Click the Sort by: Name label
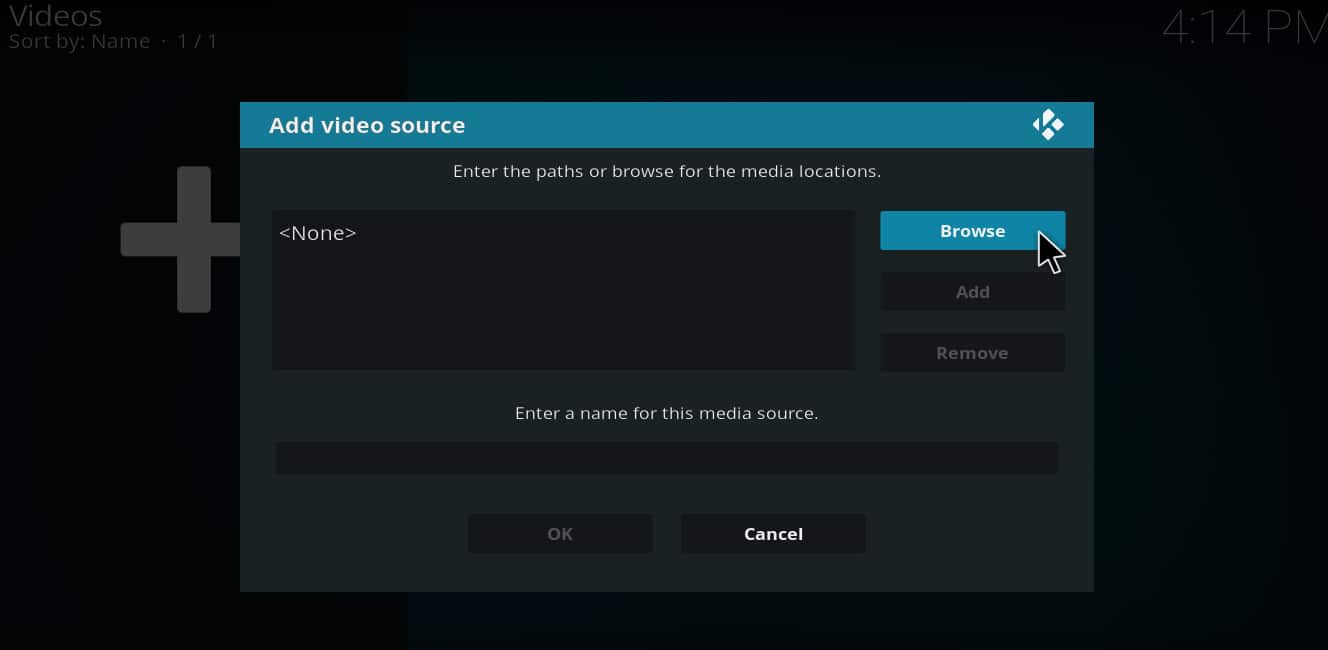The width and height of the screenshot is (1328, 650). point(79,42)
